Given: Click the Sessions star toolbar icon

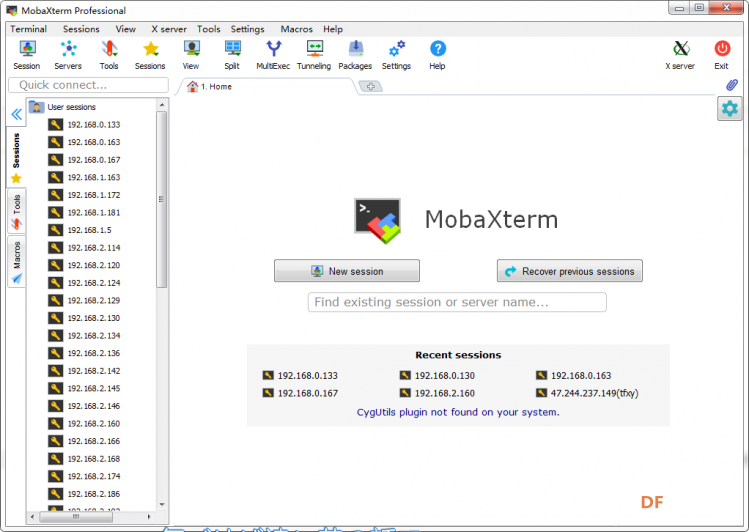Looking at the screenshot, I should coord(150,55).
